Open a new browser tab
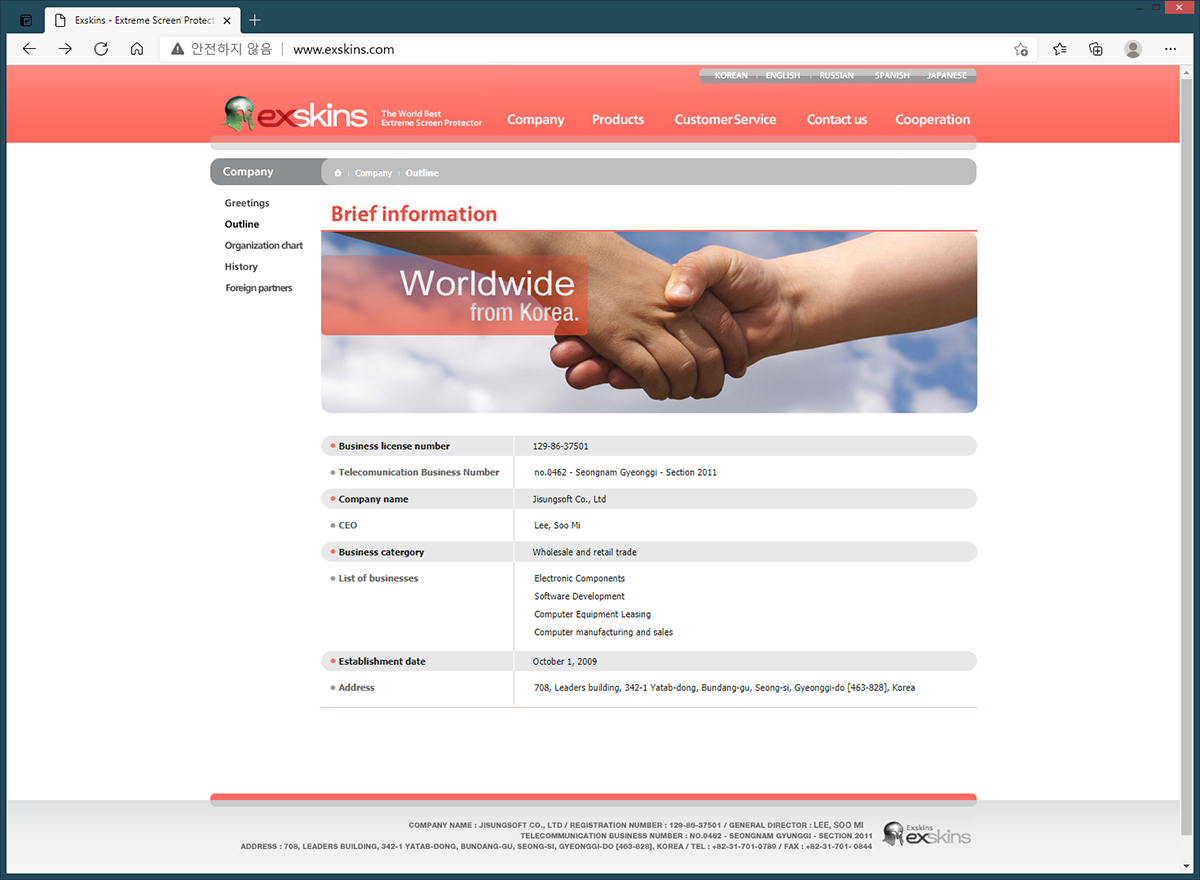This screenshot has height=880, width=1200. click(x=255, y=20)
